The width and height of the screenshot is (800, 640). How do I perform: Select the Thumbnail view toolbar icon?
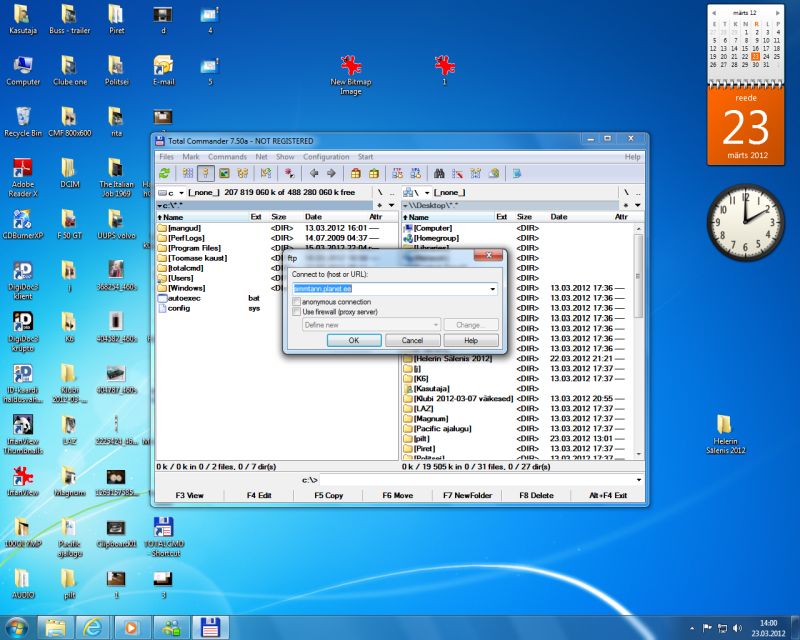coord(225,173)
